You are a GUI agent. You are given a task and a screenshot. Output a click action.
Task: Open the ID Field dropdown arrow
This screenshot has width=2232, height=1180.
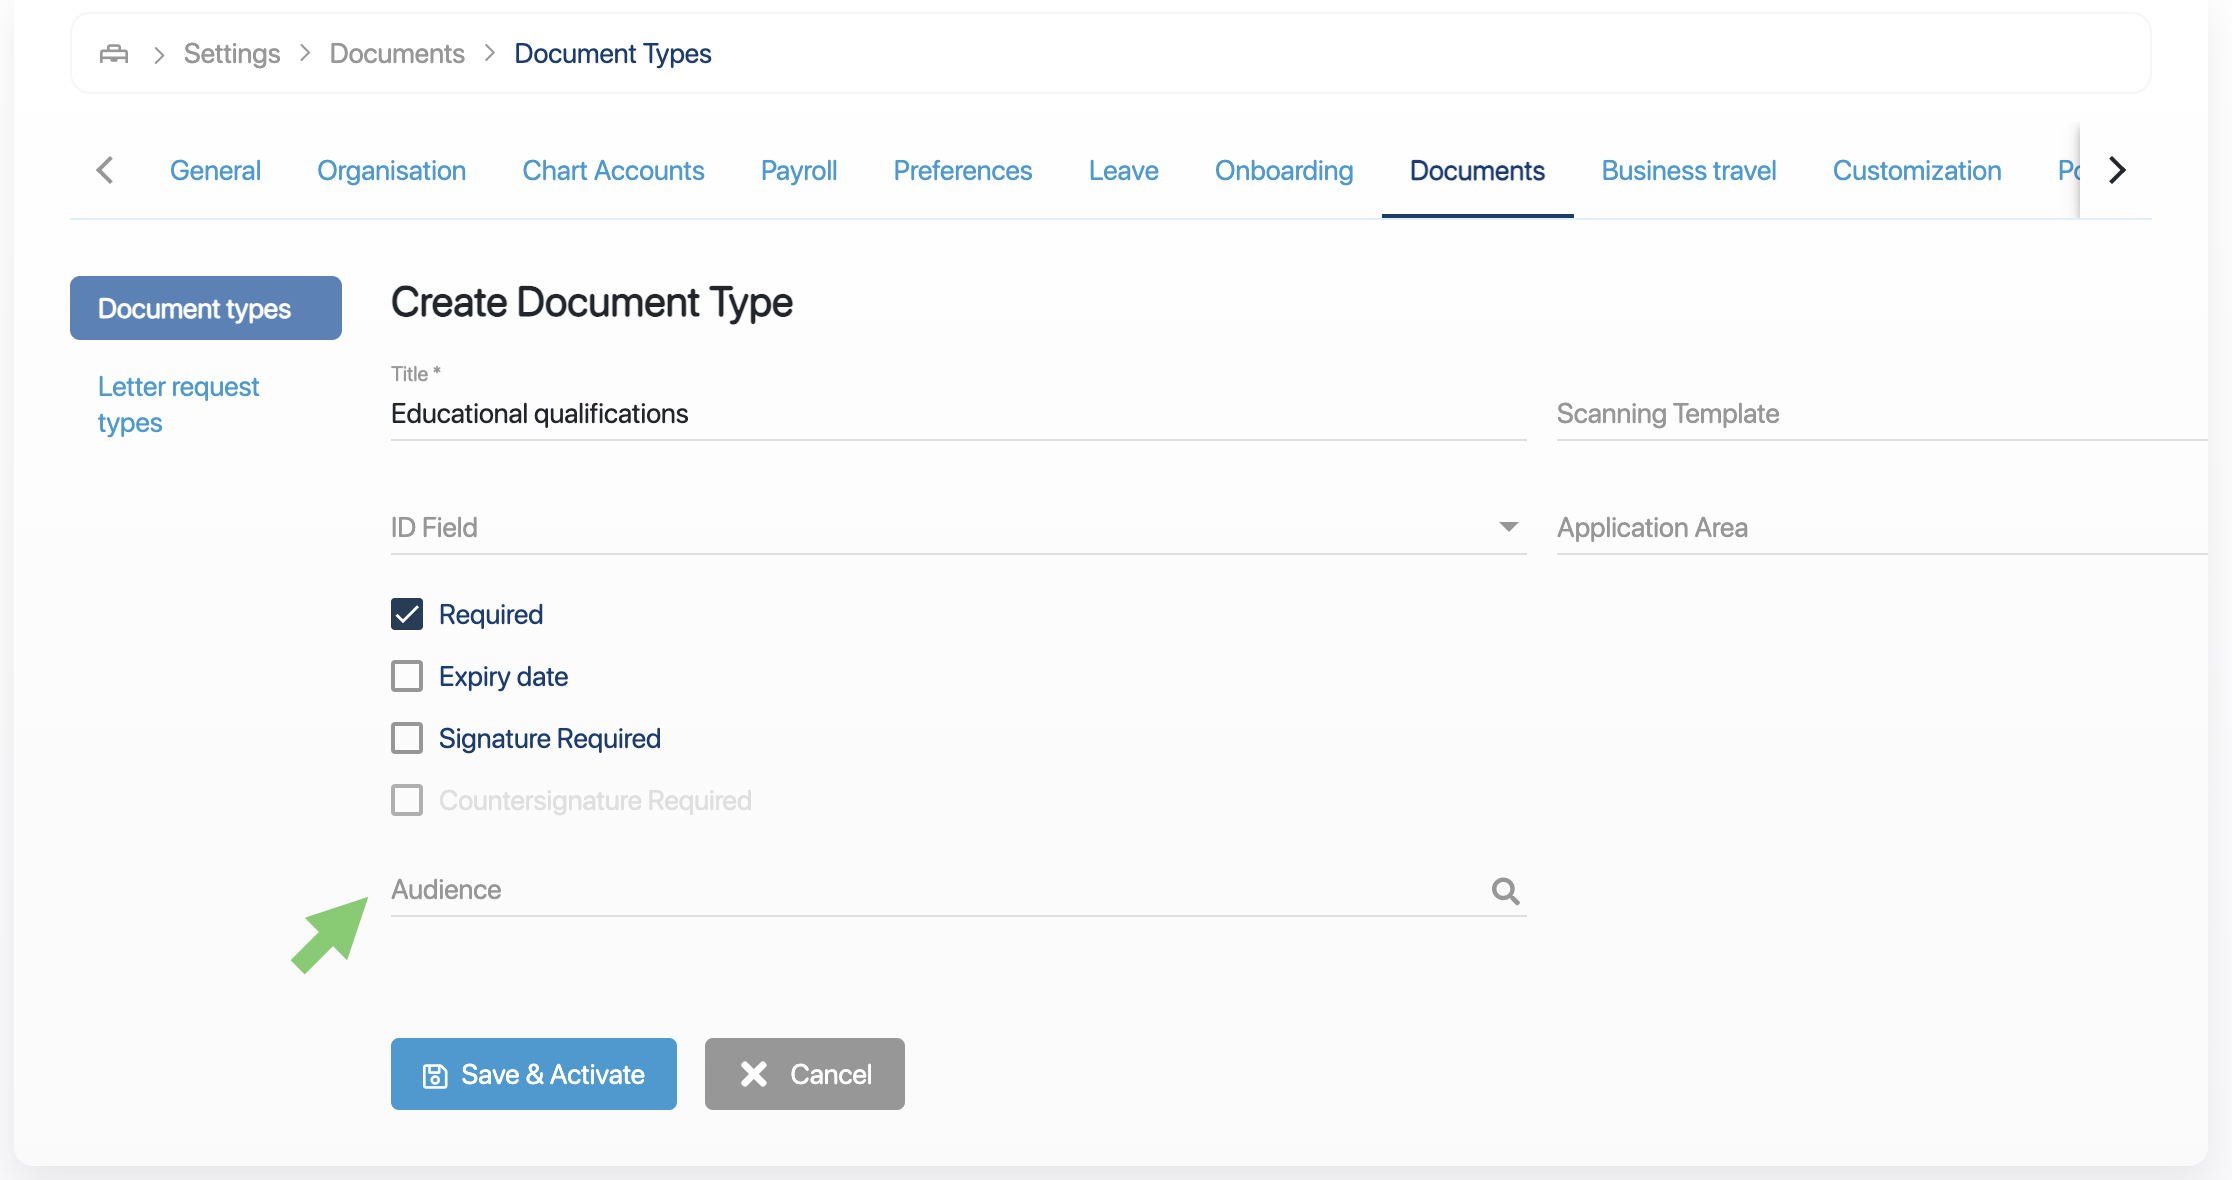point(1508,527)
